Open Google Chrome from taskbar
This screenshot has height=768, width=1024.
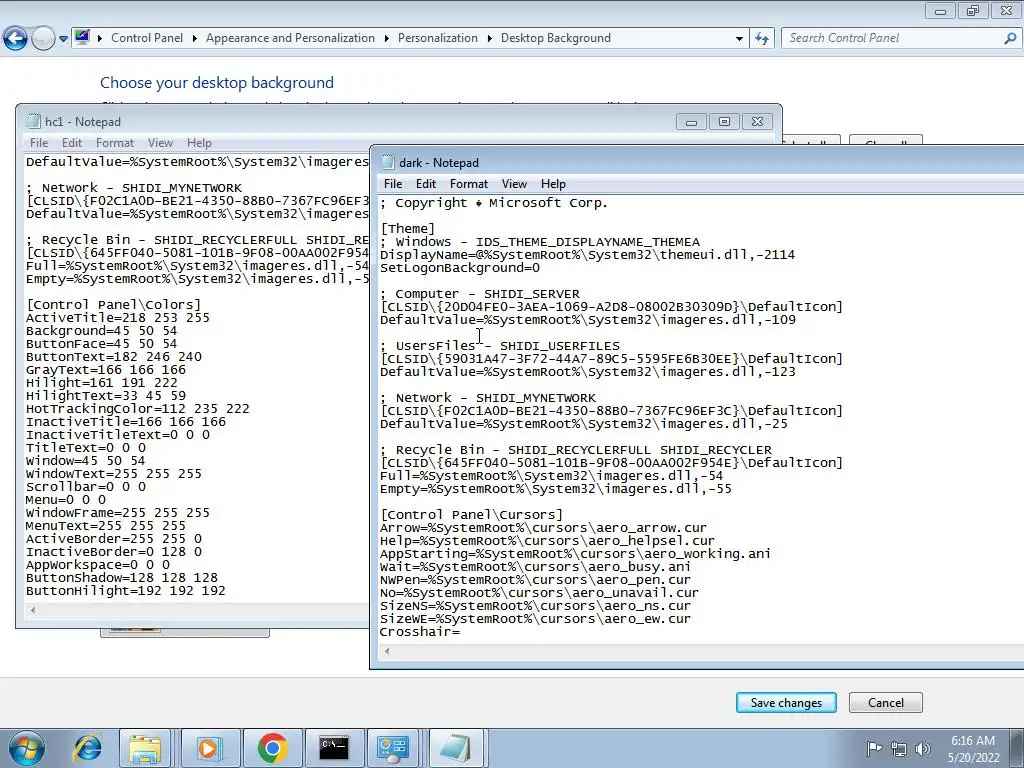272,748
